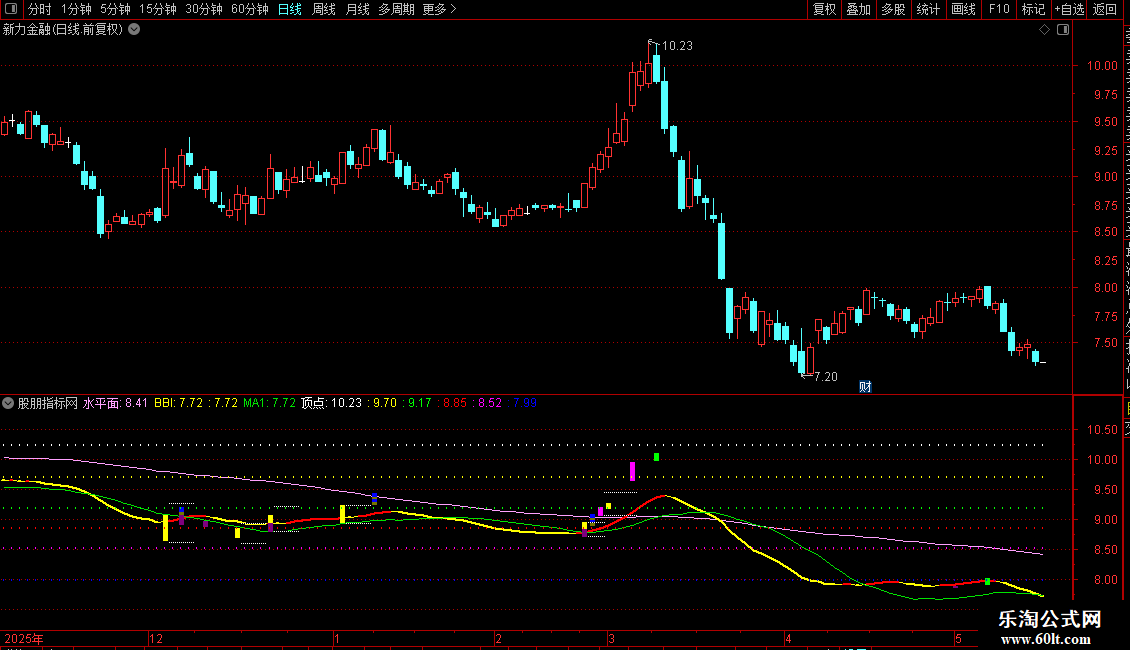This screenshot has height=650, width=1130.
Task: Click the panel layout icon in the top-left corner
Action: pos(11,9)
